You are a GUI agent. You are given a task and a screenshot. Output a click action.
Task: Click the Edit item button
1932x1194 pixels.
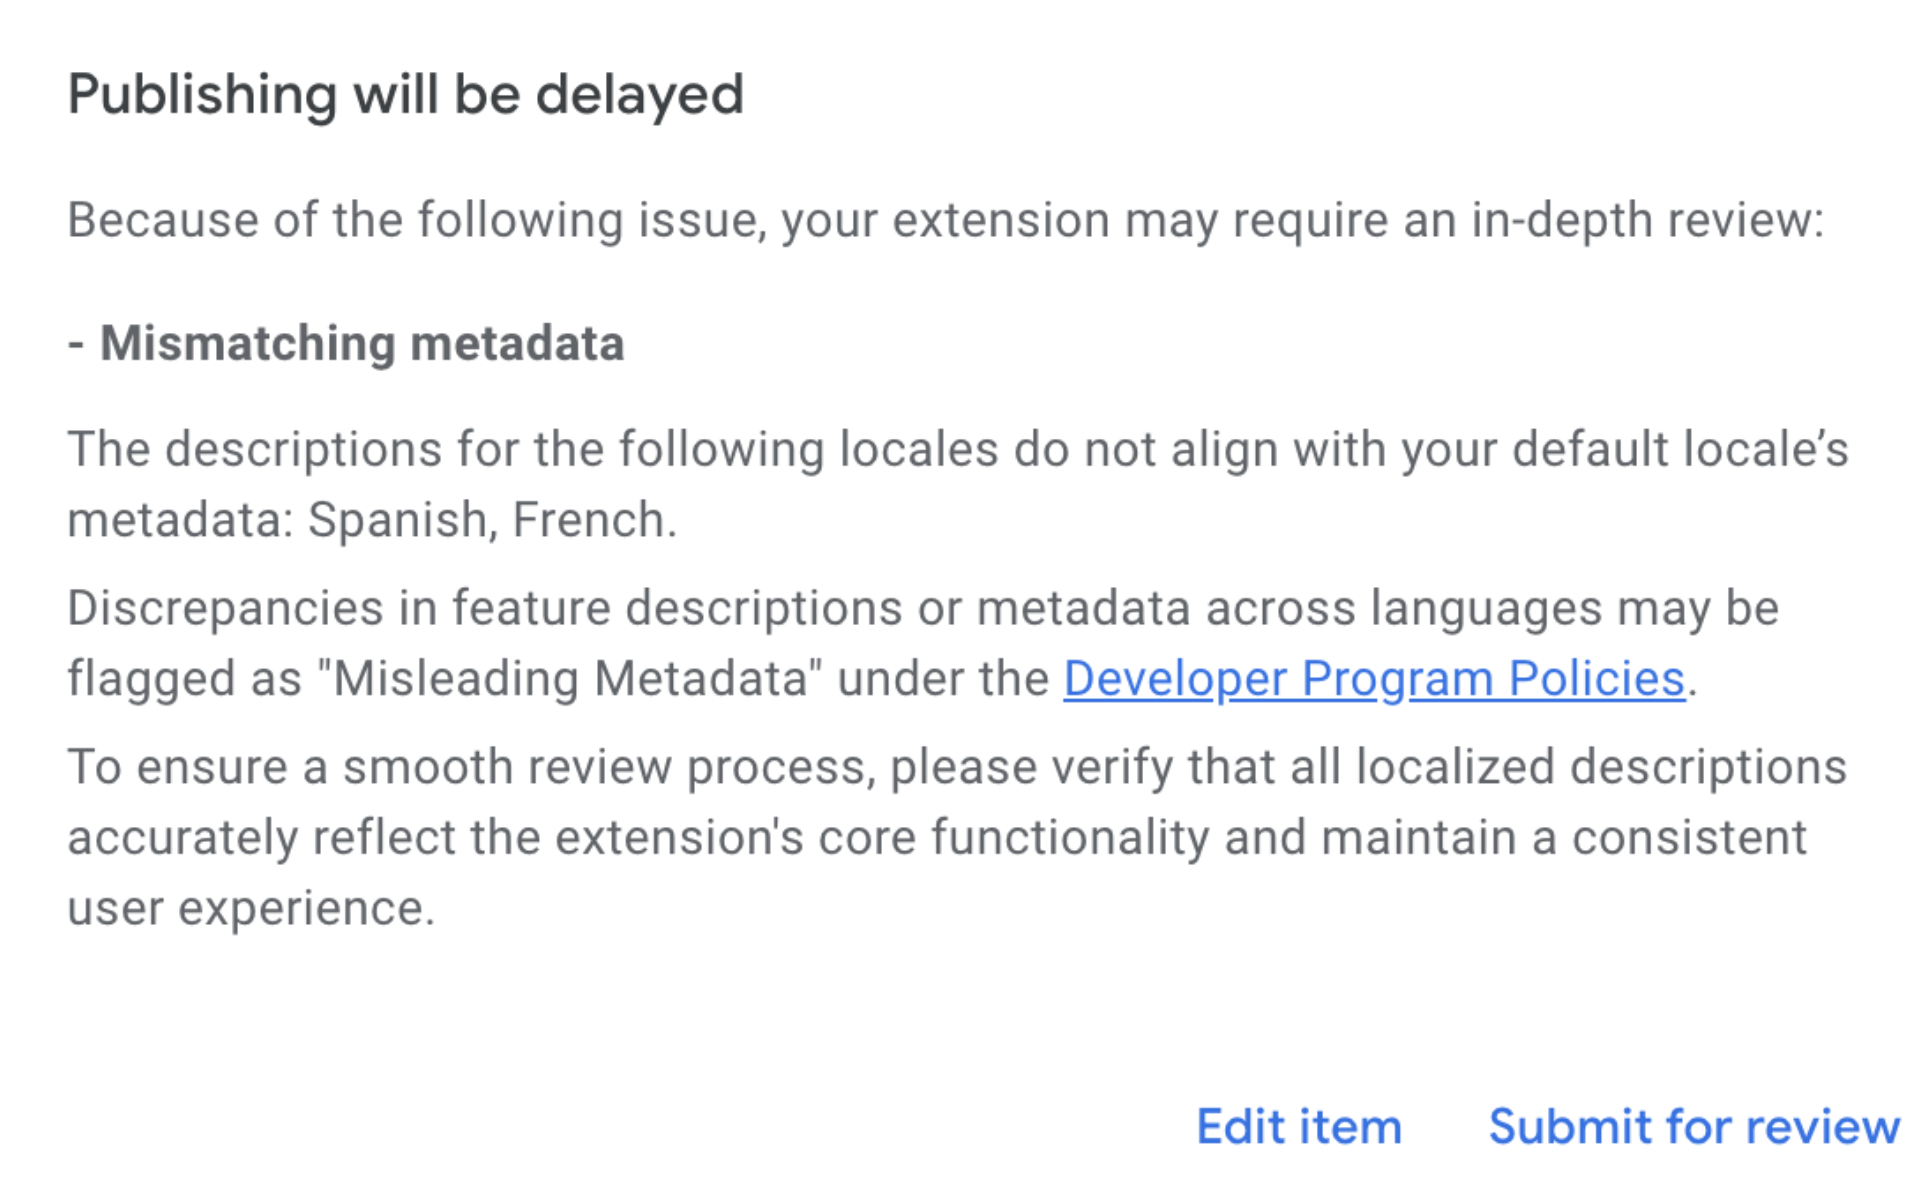pos(1298,1126)
